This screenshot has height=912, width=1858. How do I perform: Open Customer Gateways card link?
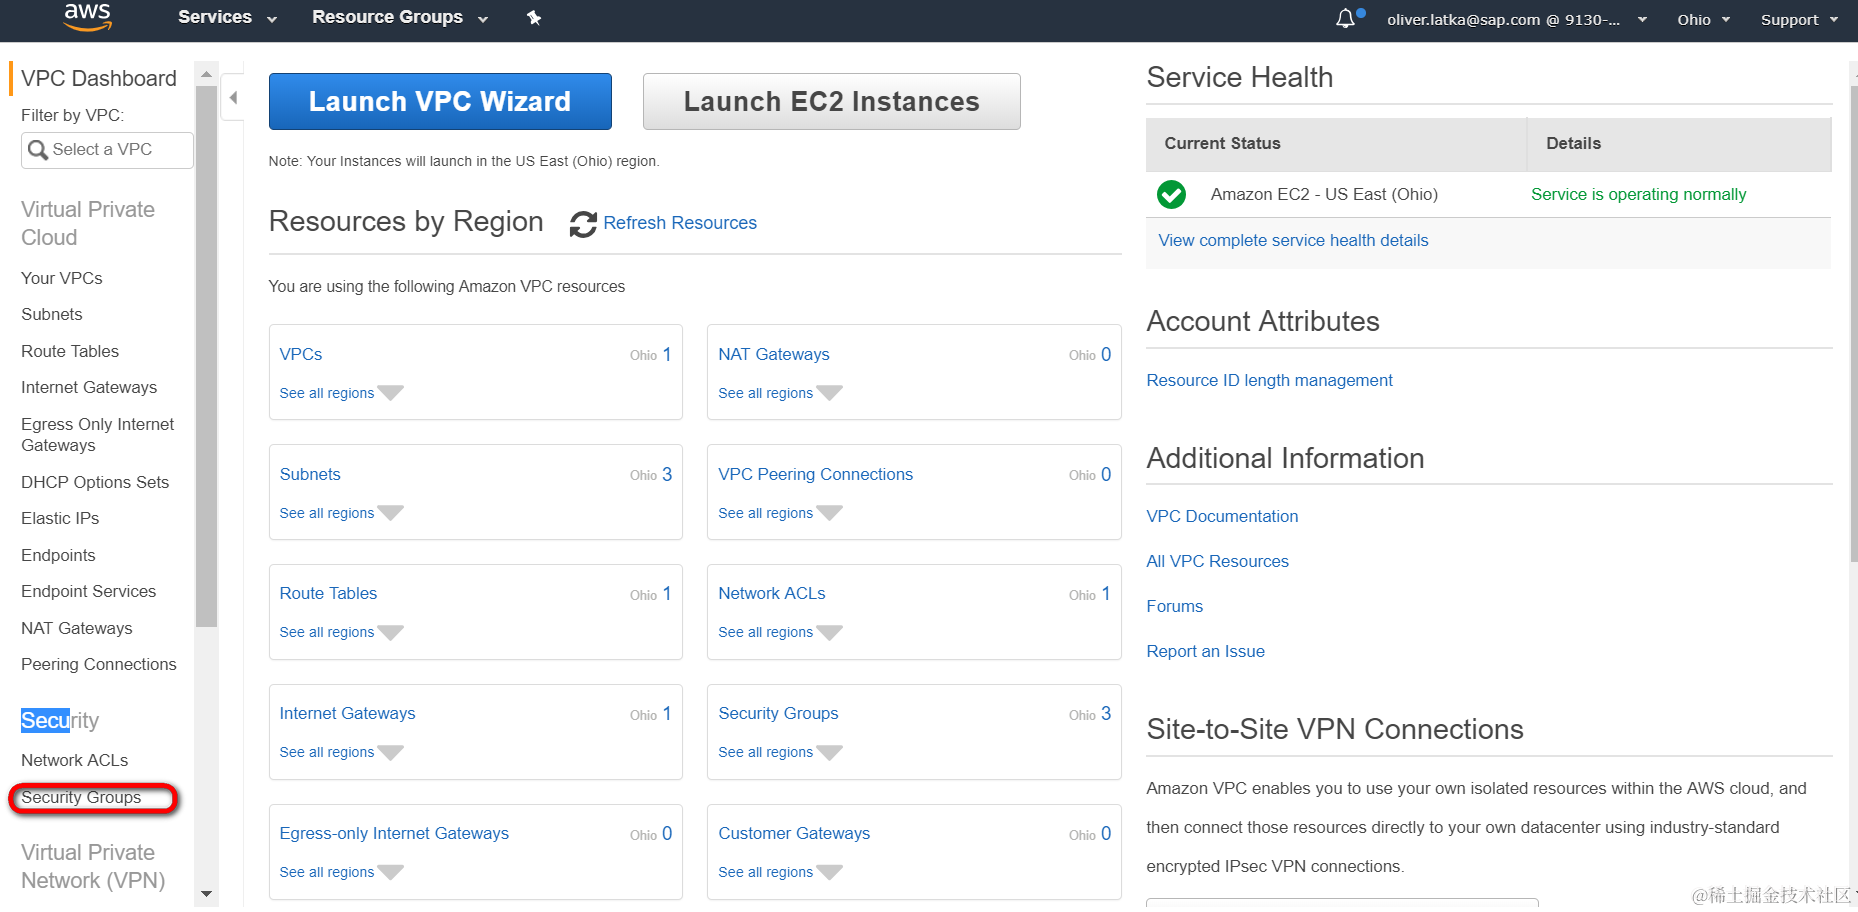click(x=794, y=833)
